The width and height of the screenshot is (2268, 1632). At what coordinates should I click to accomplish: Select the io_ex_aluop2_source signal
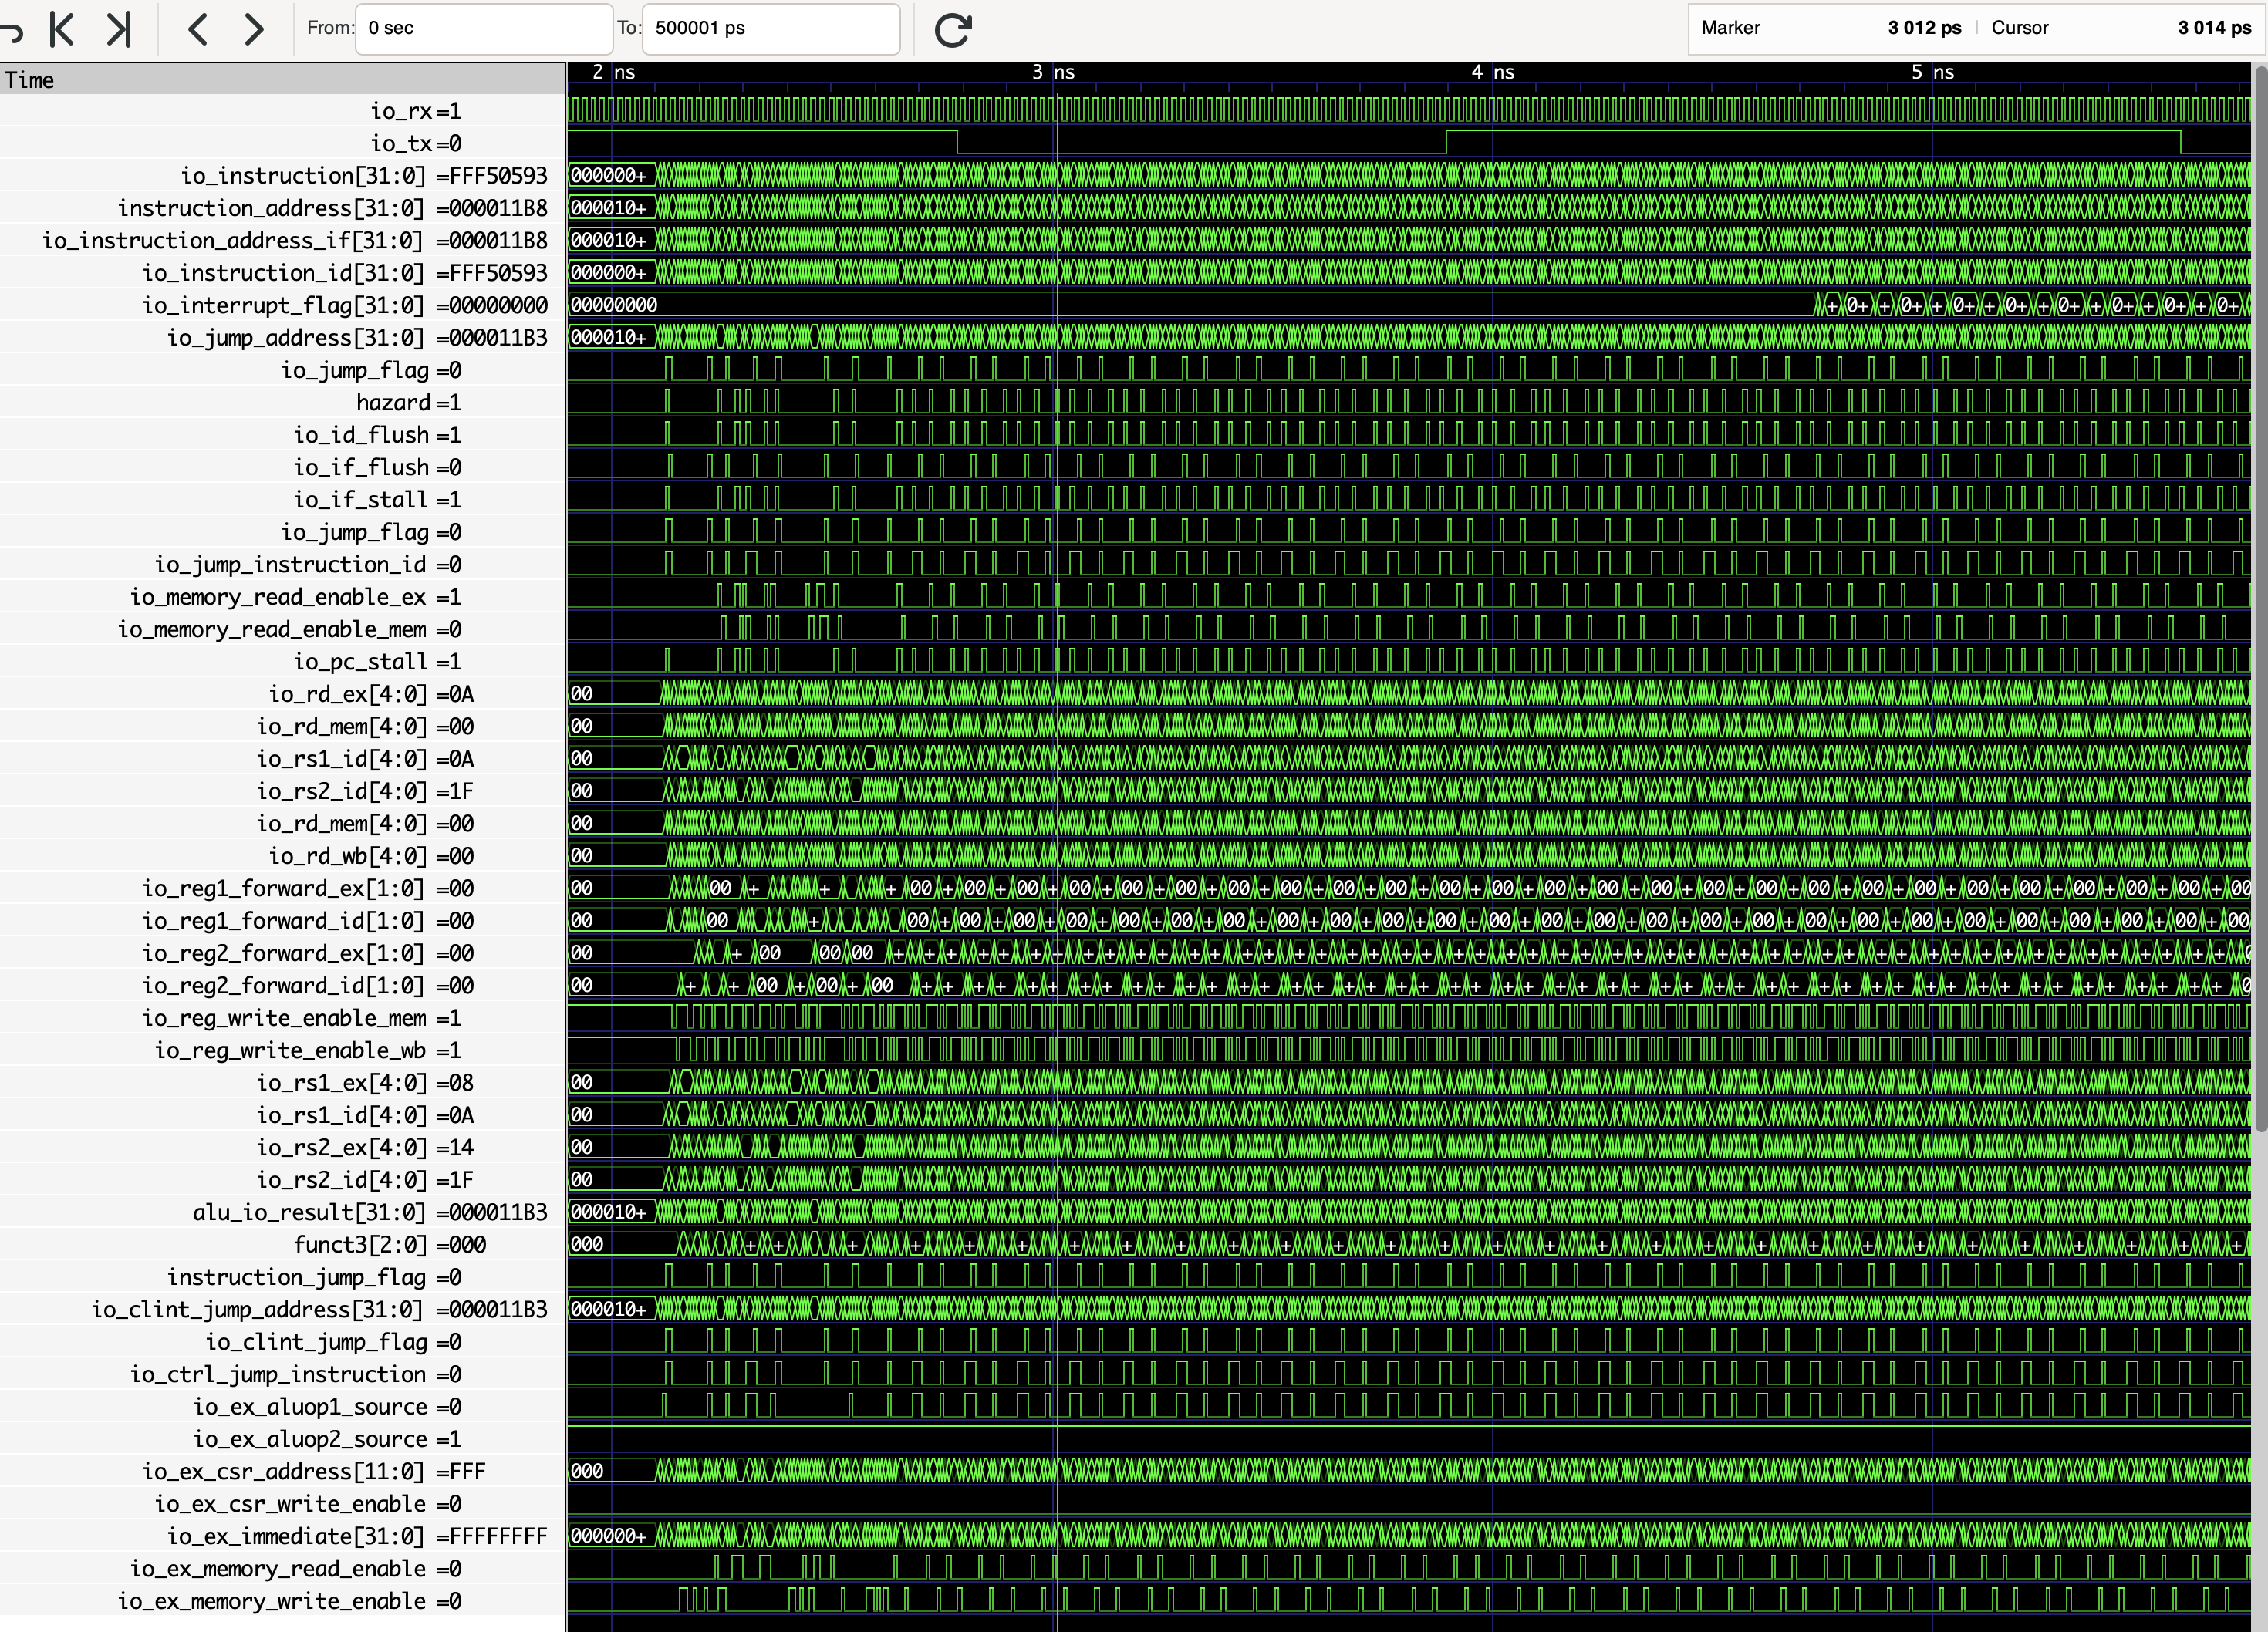[282, 1439]
